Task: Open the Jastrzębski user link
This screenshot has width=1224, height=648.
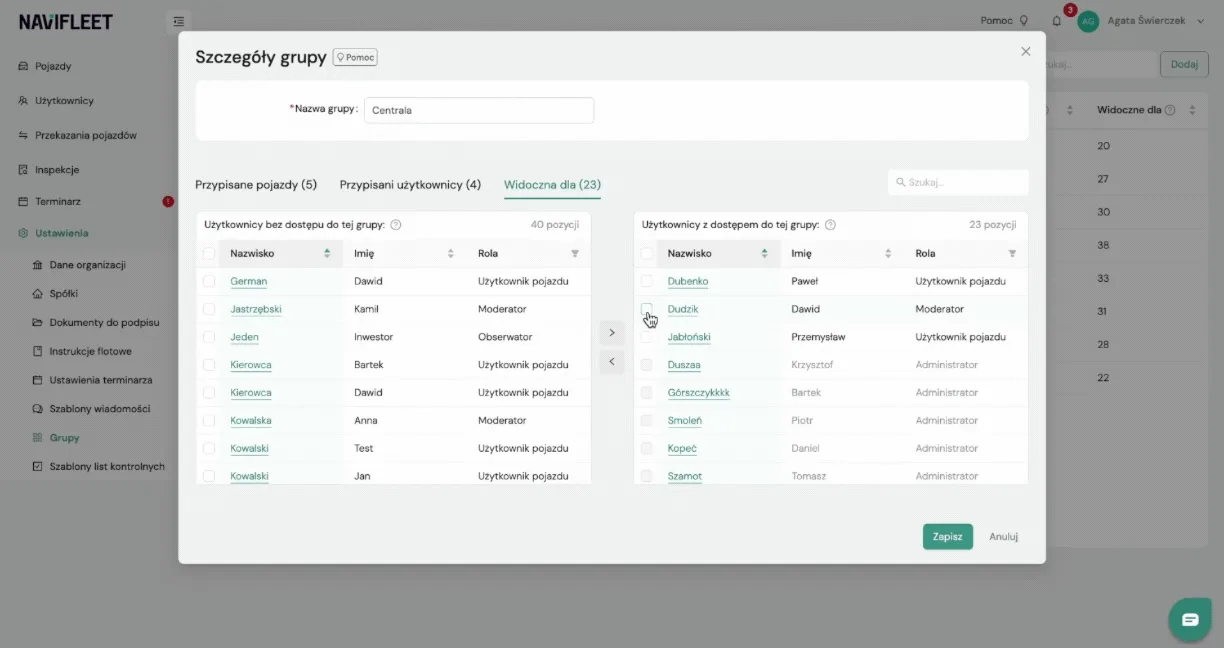Action: pyautogui.click(x=256, y=309)
